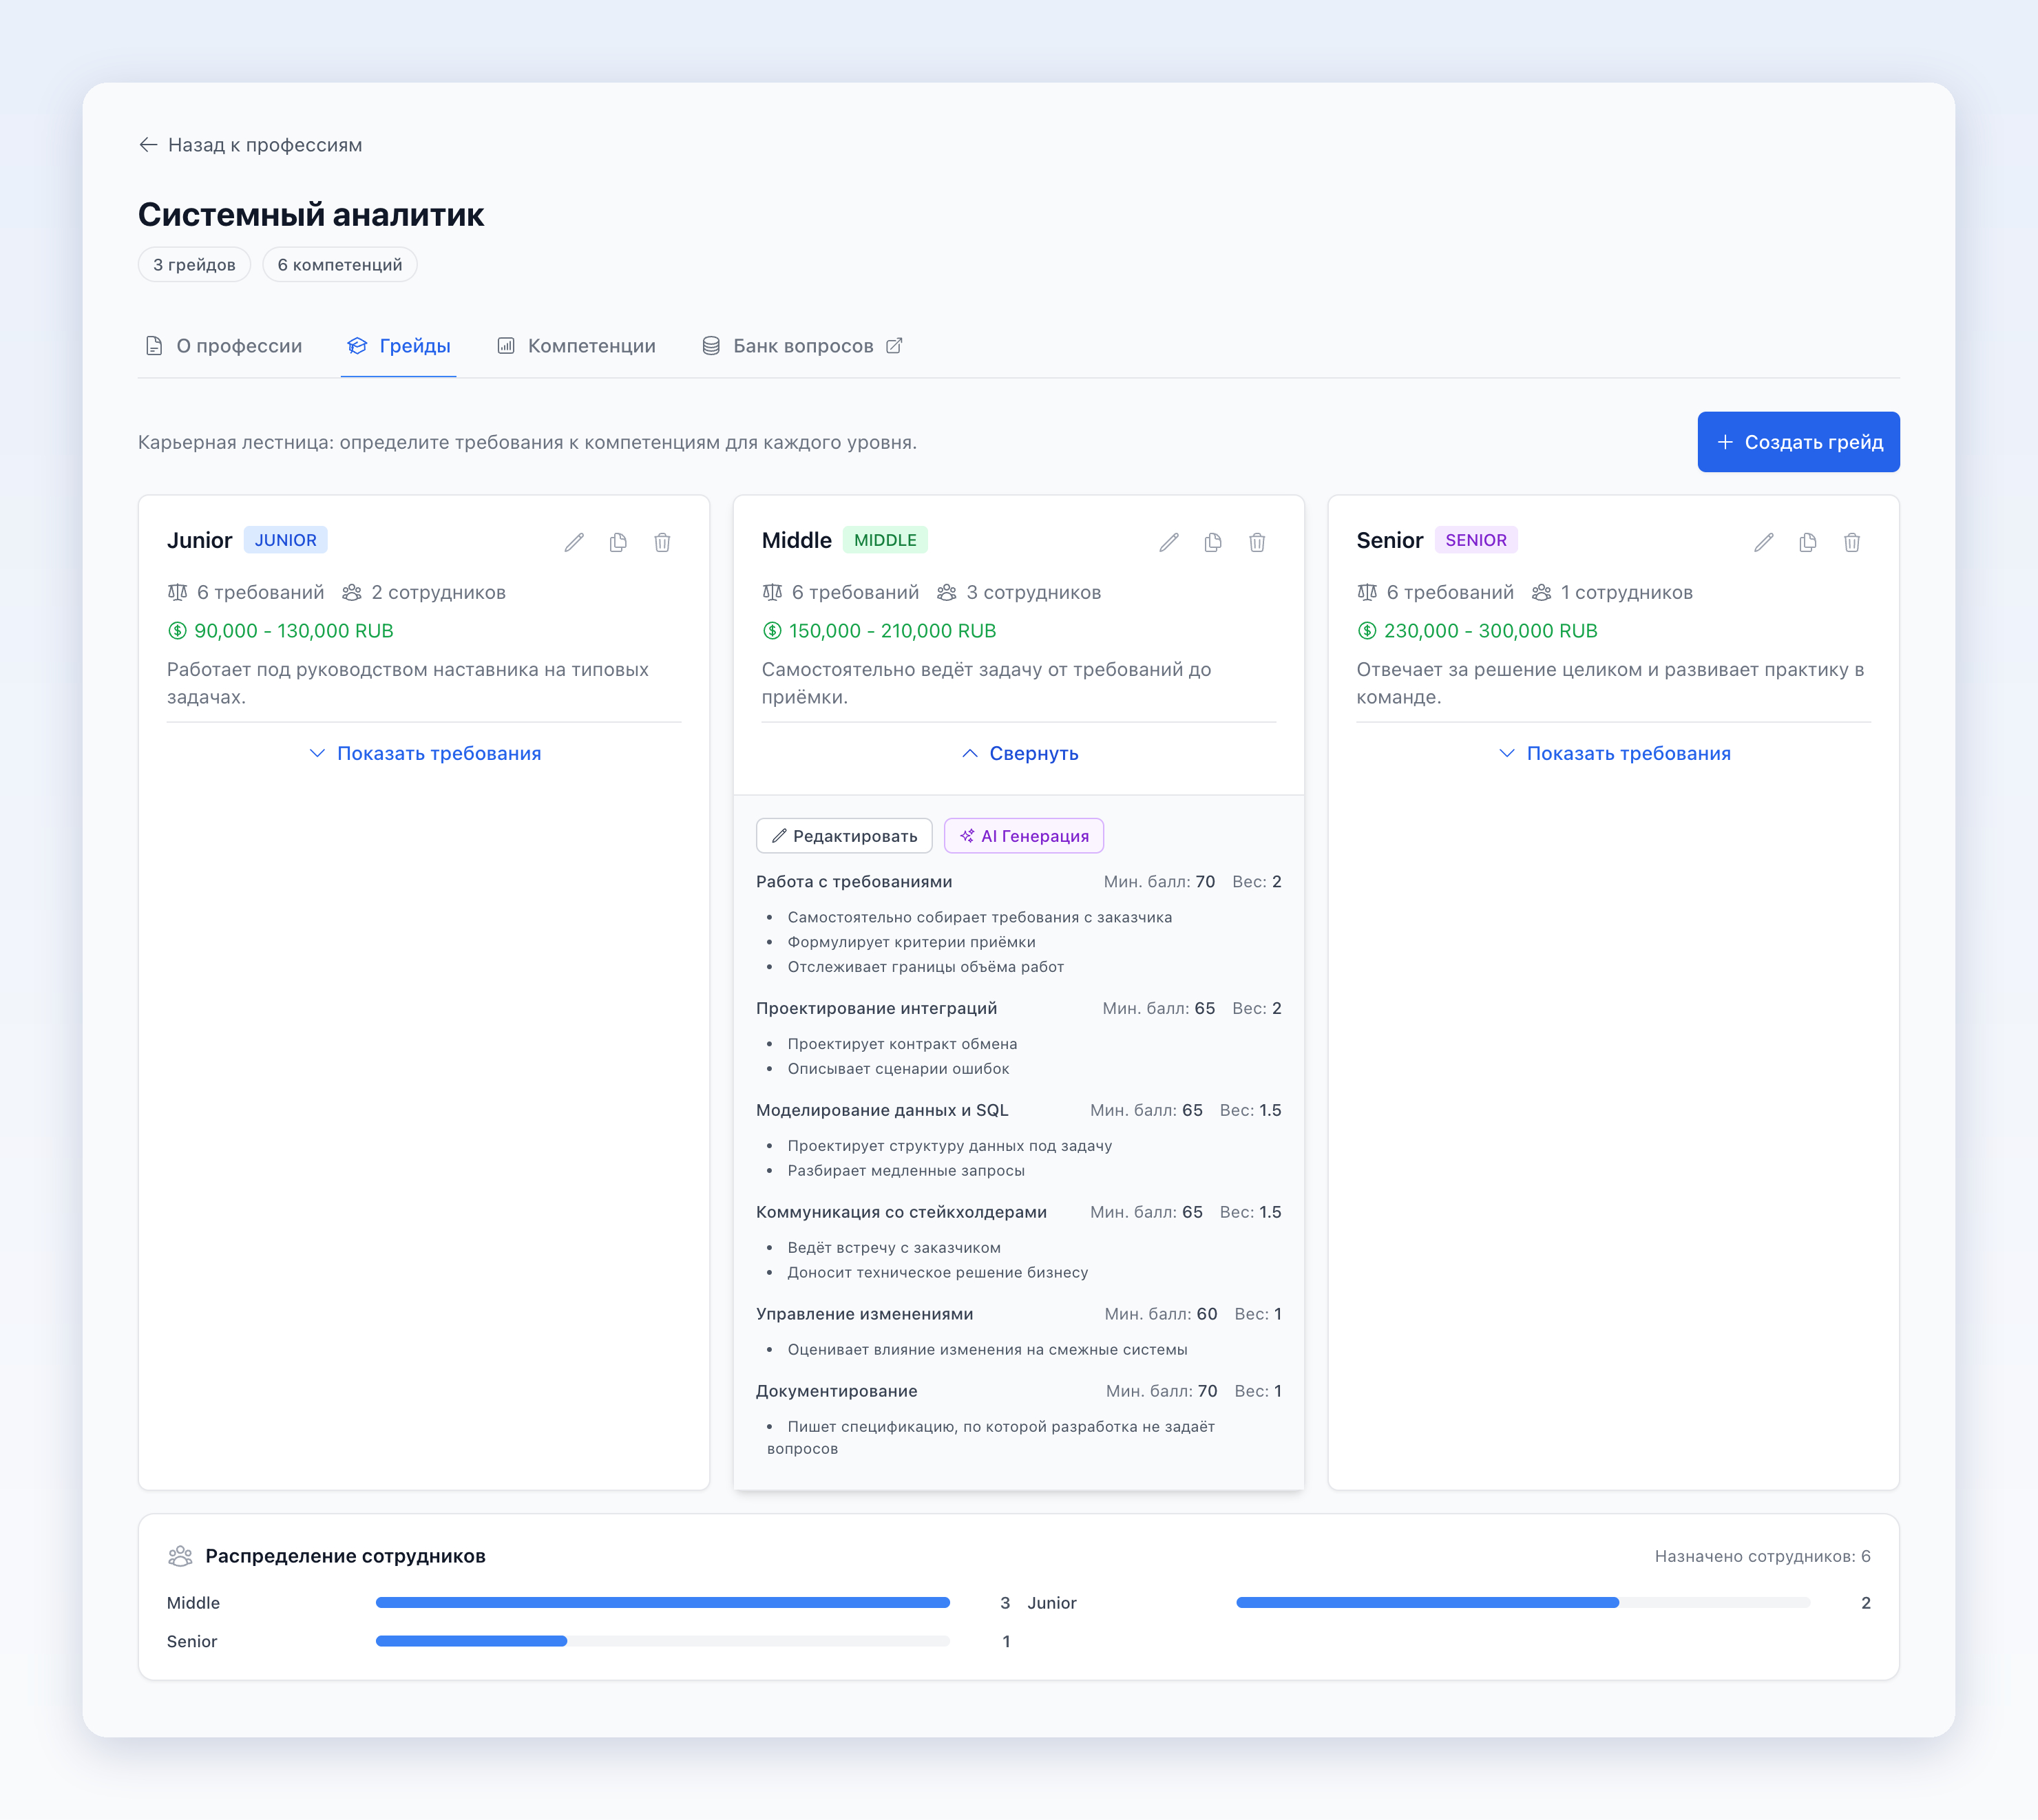Screen dimensions: 2038x1820
Task: Expand Senior requirements with Показать требования
Action: click(x=1614, y=753)
